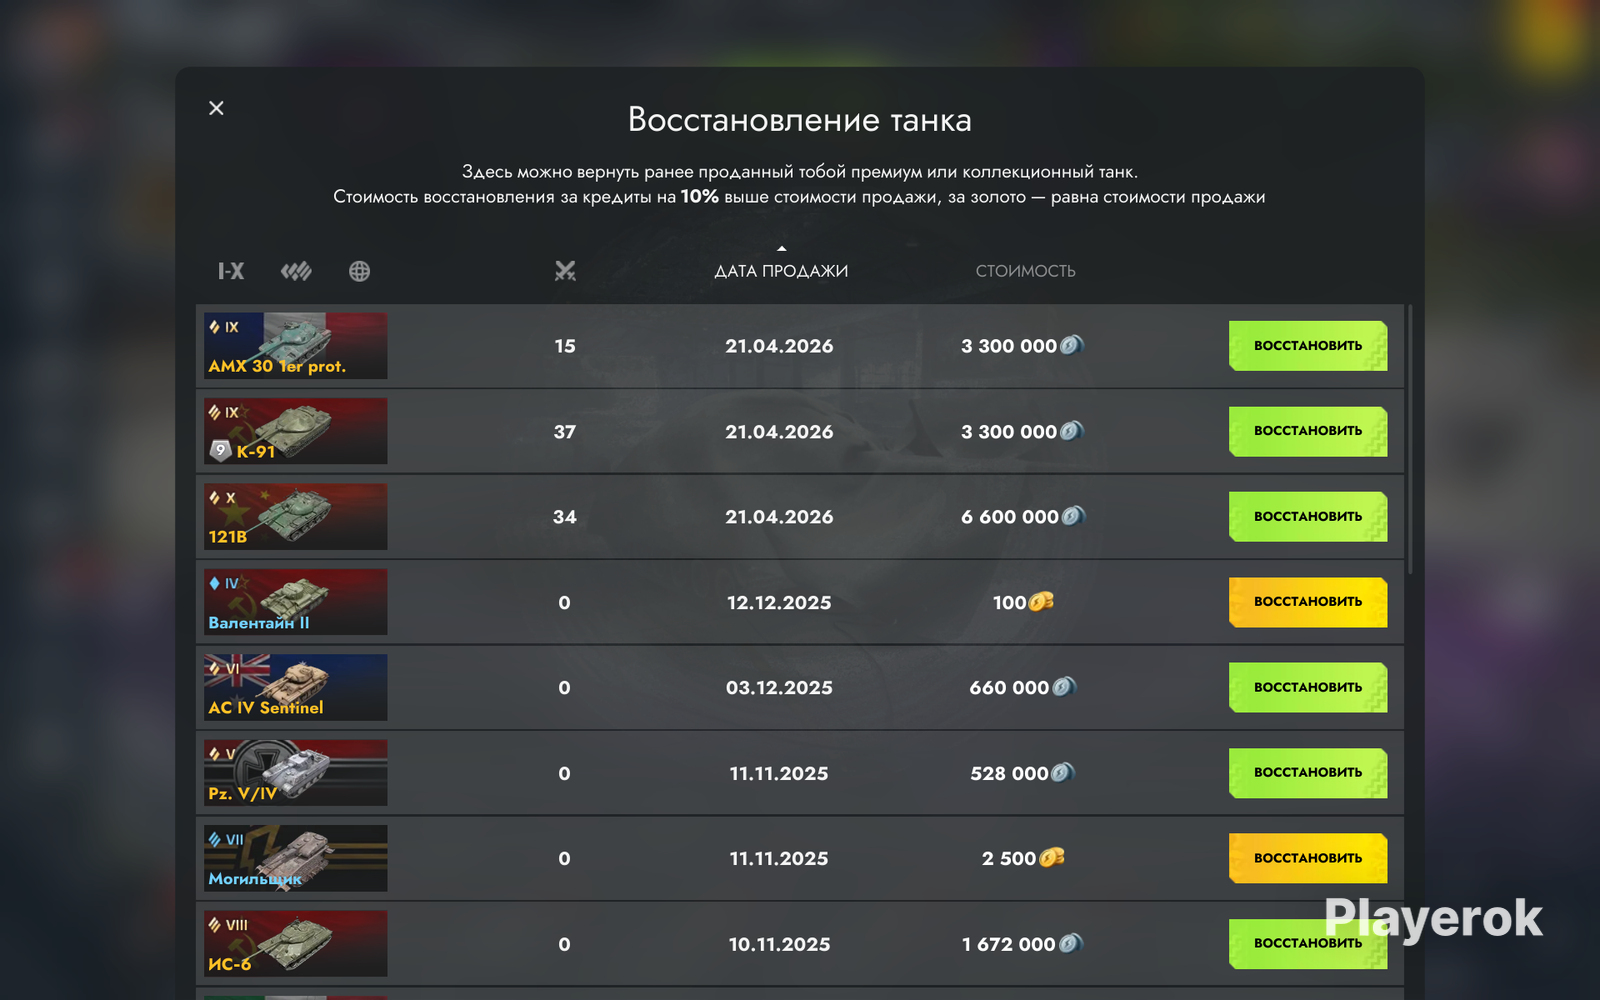Sort by battles crossed-swords icon
This screenshot has width=1600, height=1000.
(565, 271)
